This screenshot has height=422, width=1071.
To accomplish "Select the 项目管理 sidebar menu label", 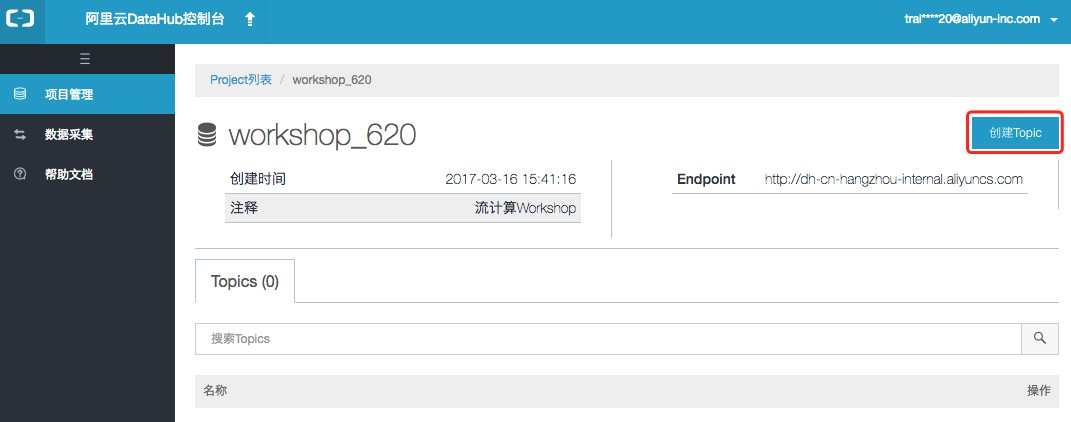I will pyautogui.click(x=69, y=95).
